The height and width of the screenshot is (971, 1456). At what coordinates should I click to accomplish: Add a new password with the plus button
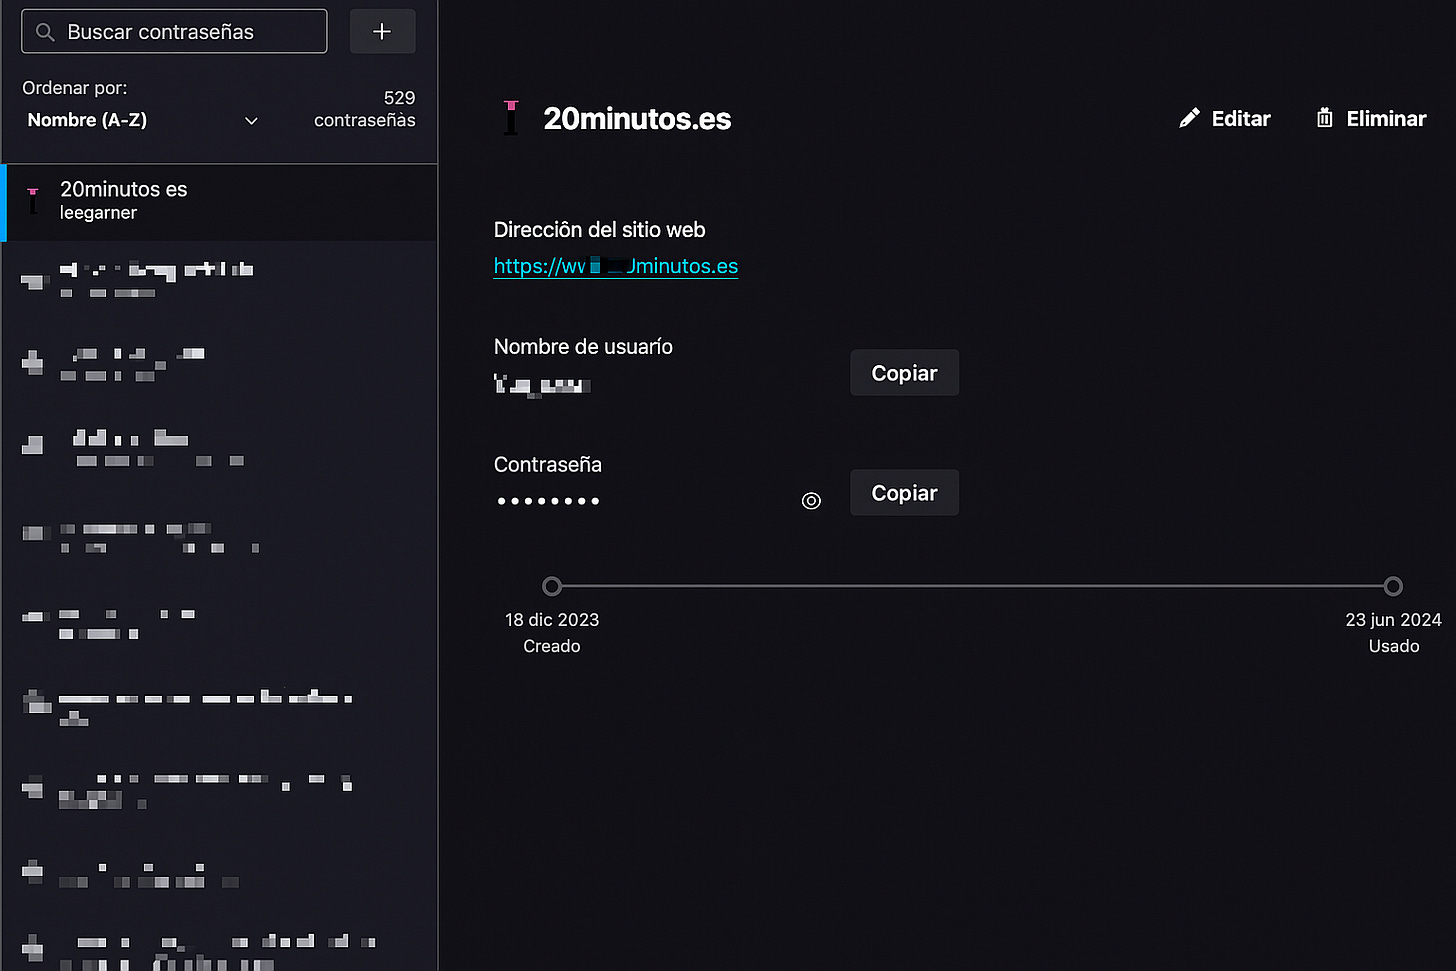[x=382, y=31]
